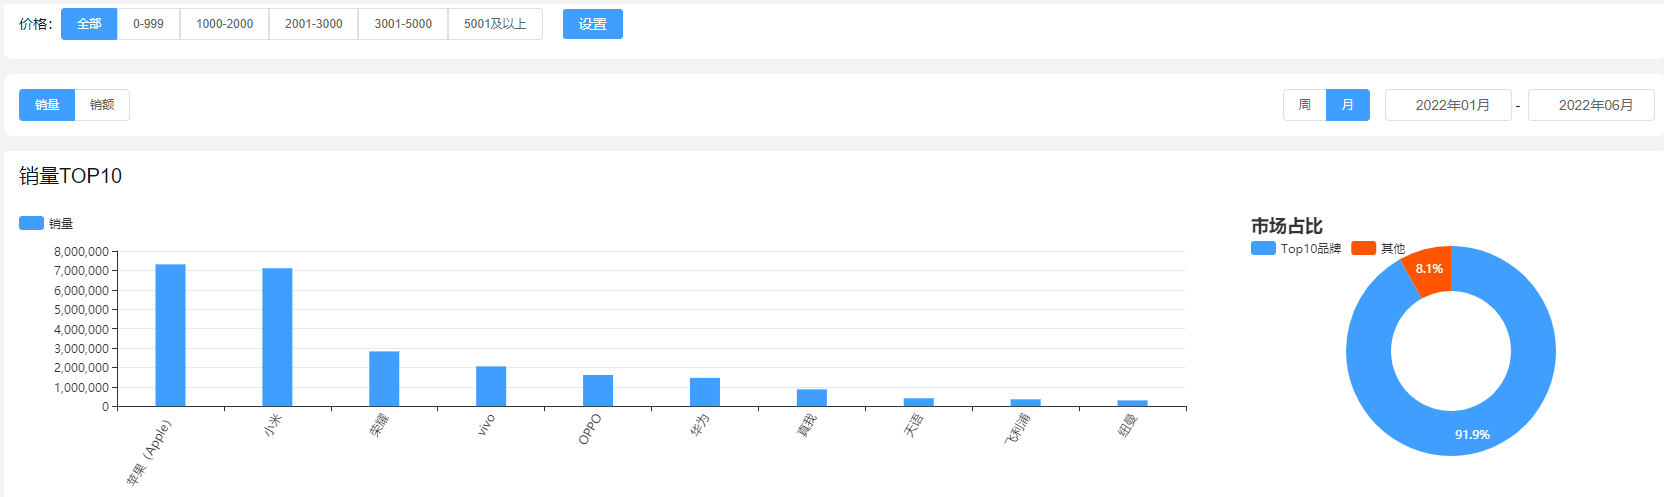
Task: Select the 全部 price filter
Action: 89,24
